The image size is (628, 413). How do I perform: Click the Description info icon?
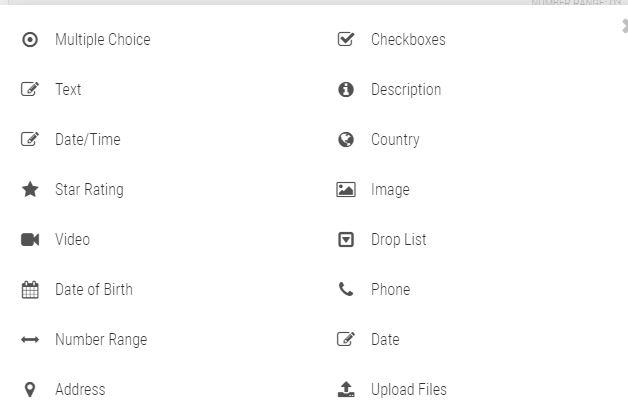(346, 90)
